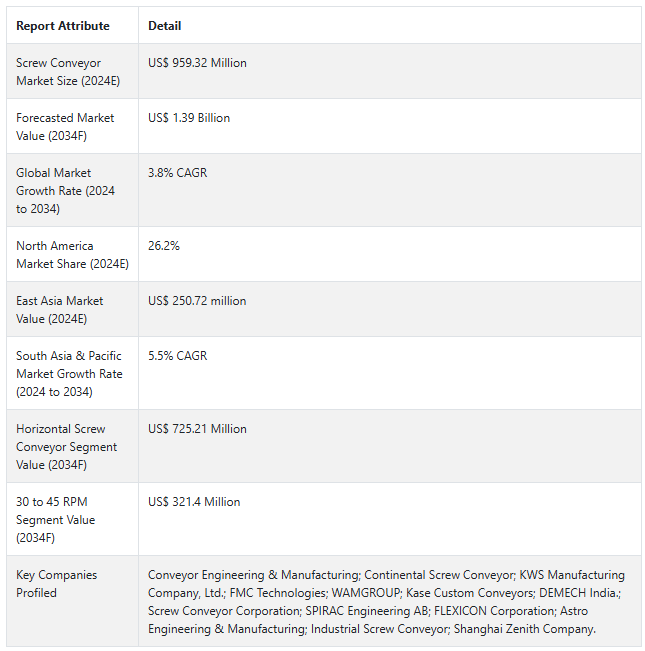The height and width of the screenshot is (651, 645).
Task: Select the Global Market Growth Rate cell
Action: coord(65,191)
